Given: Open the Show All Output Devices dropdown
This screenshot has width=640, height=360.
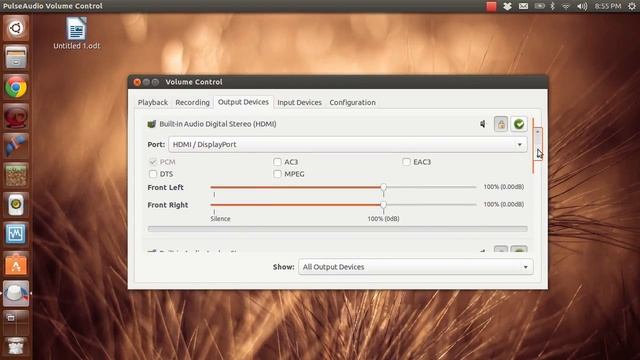Looking at the screenshot, I should click(416, 267).
